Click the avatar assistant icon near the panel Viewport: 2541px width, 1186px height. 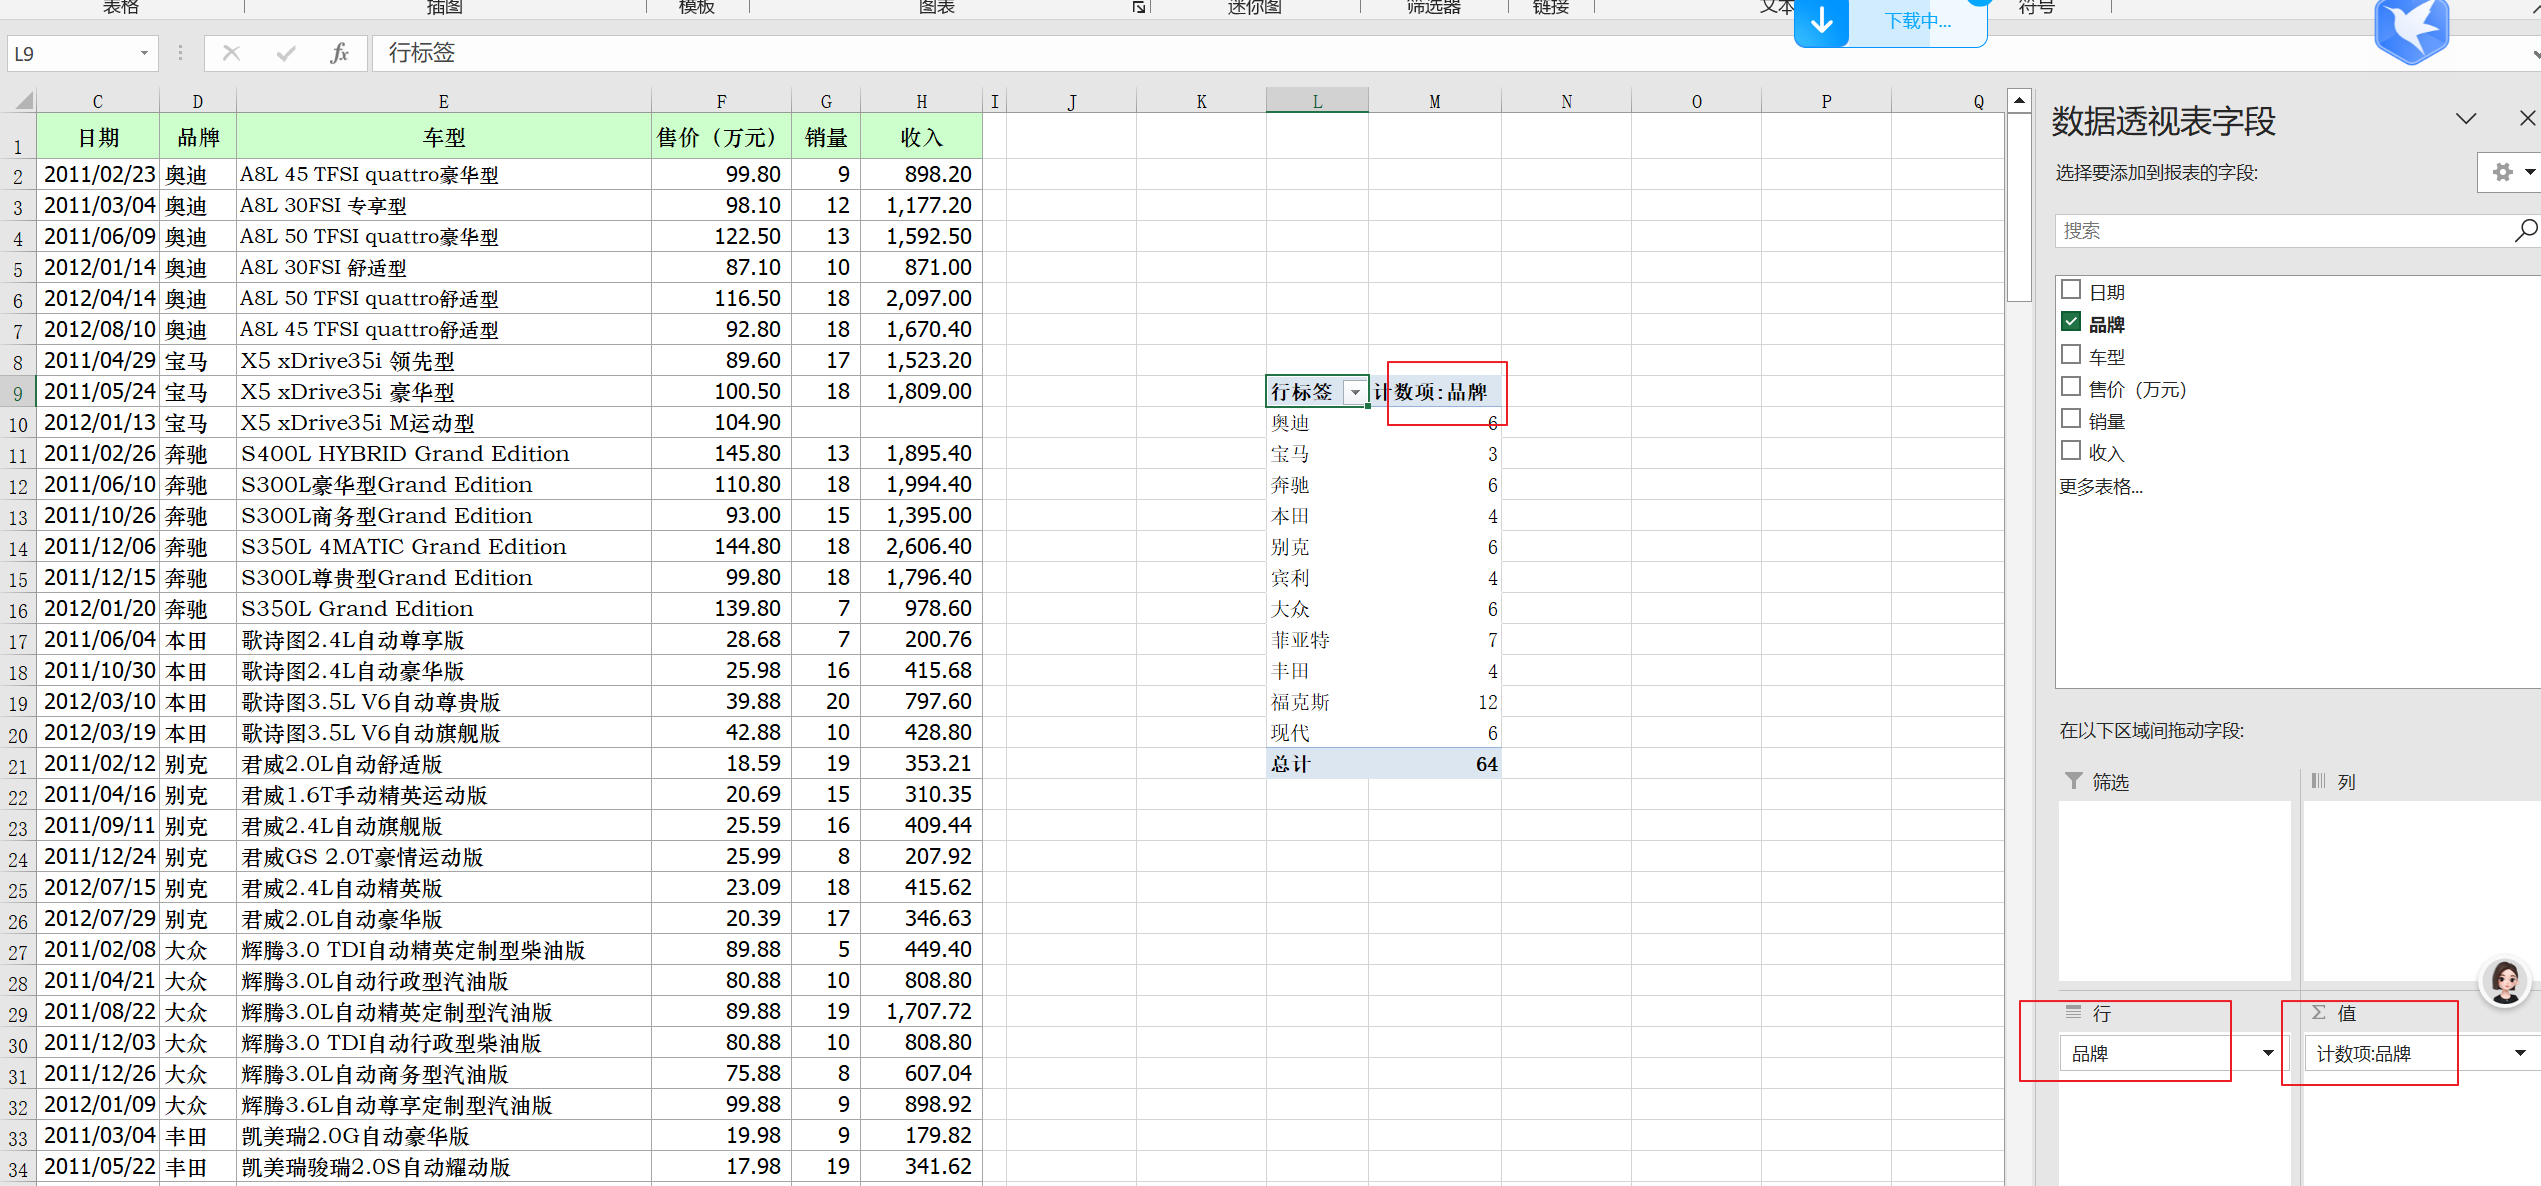[2504, 982]
